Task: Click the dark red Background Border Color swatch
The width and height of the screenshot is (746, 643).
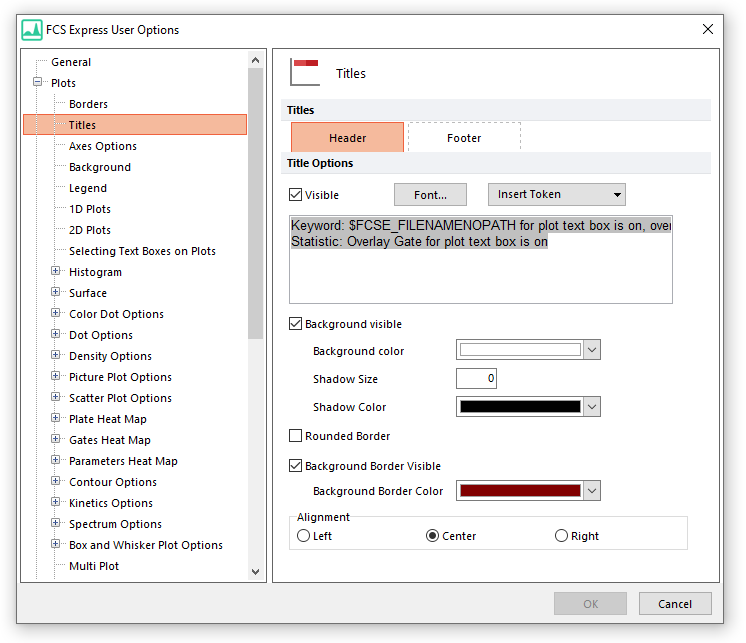Action: click(x=519, y=491)
